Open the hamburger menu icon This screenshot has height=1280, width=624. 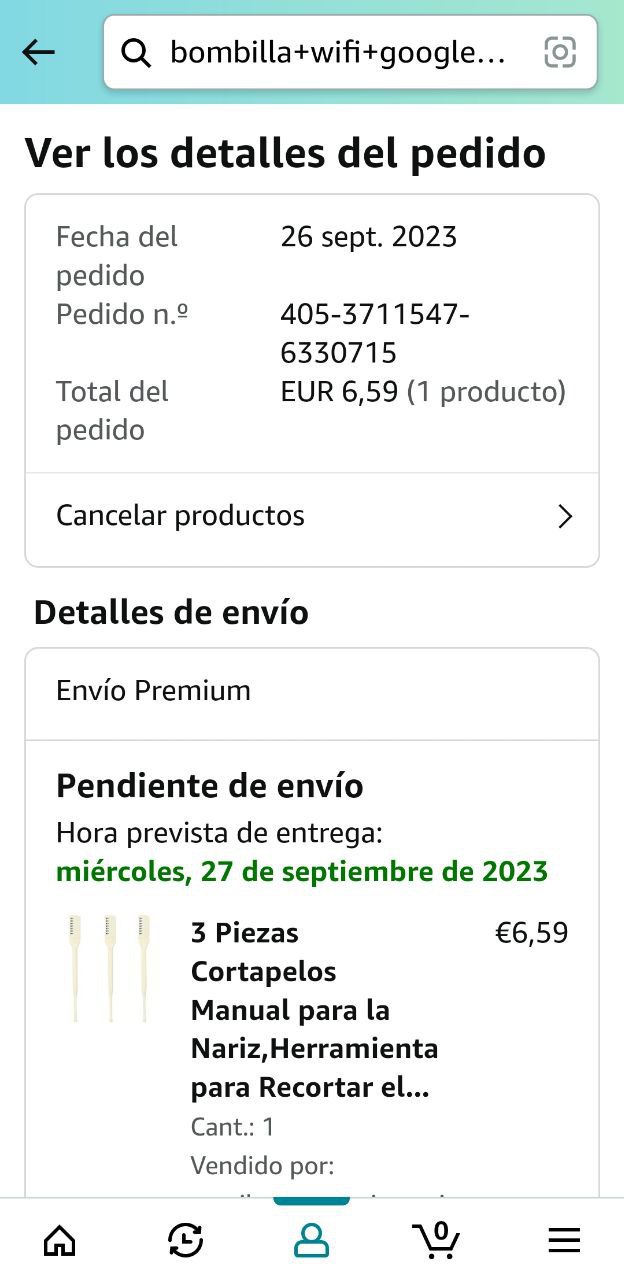click(564, 1241)
